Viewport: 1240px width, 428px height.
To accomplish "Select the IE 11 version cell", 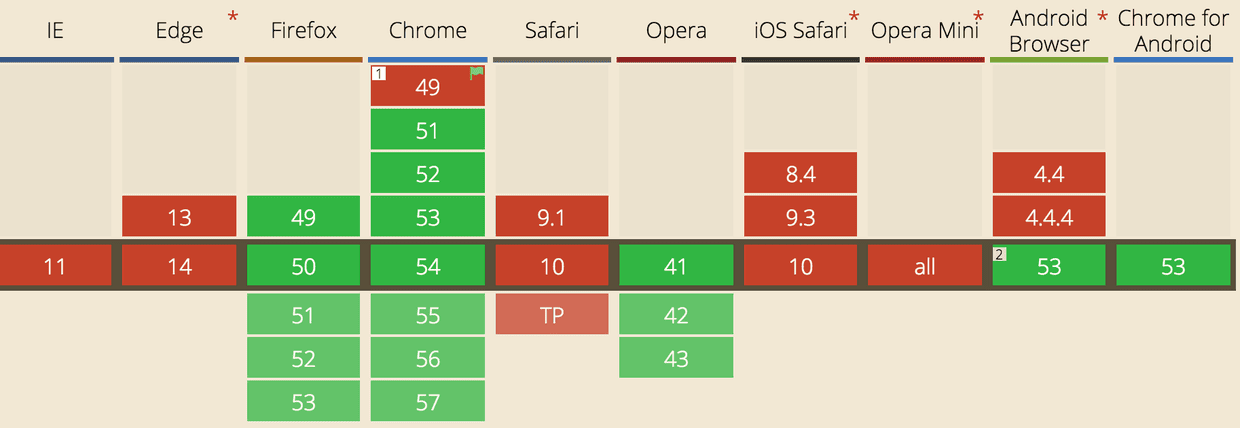I will tap(56, 267).
